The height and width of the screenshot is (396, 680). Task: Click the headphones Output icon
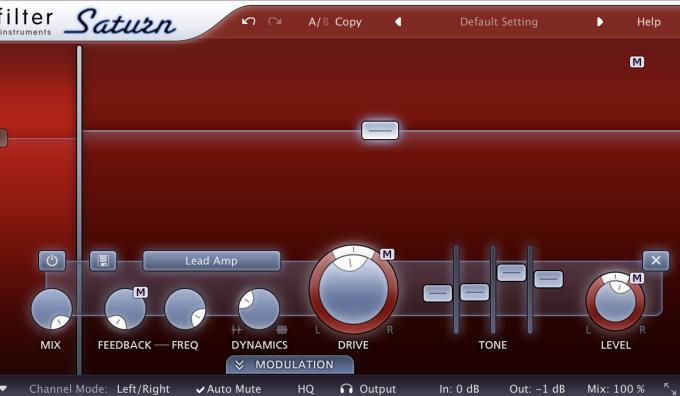click(346, 389)
